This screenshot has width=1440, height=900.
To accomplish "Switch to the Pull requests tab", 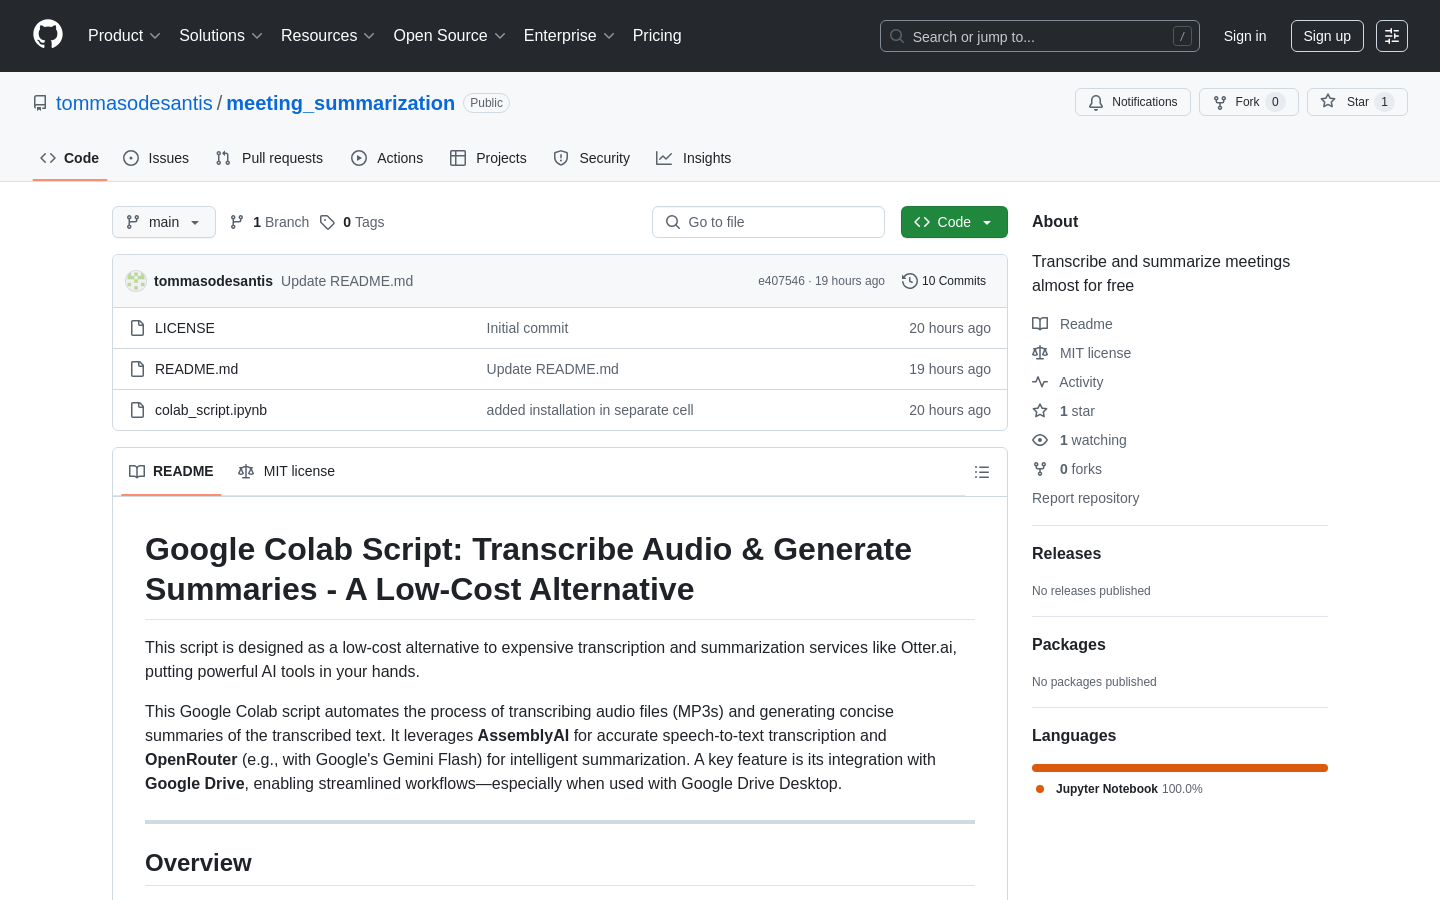I will 269,158.
